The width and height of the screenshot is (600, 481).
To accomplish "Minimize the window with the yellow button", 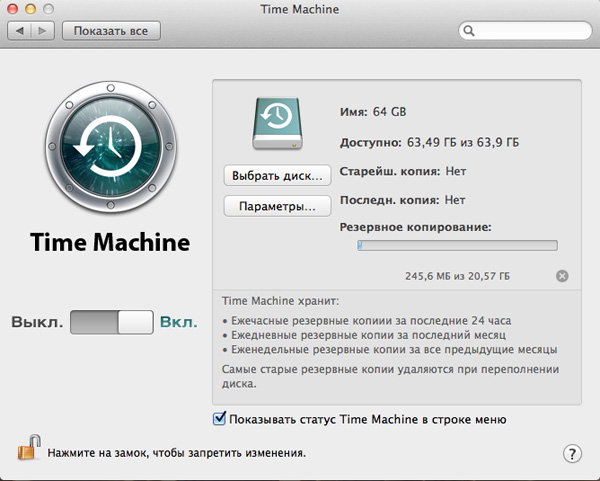I will pyautogui.click(x=32, y=8).
